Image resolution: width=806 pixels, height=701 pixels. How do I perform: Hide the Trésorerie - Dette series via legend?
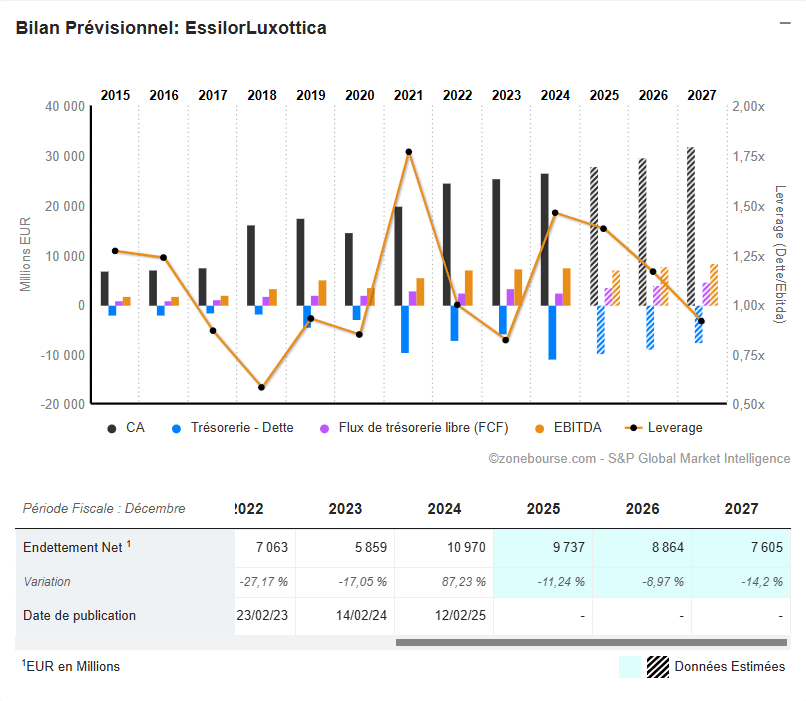click(x=234, y=428)
